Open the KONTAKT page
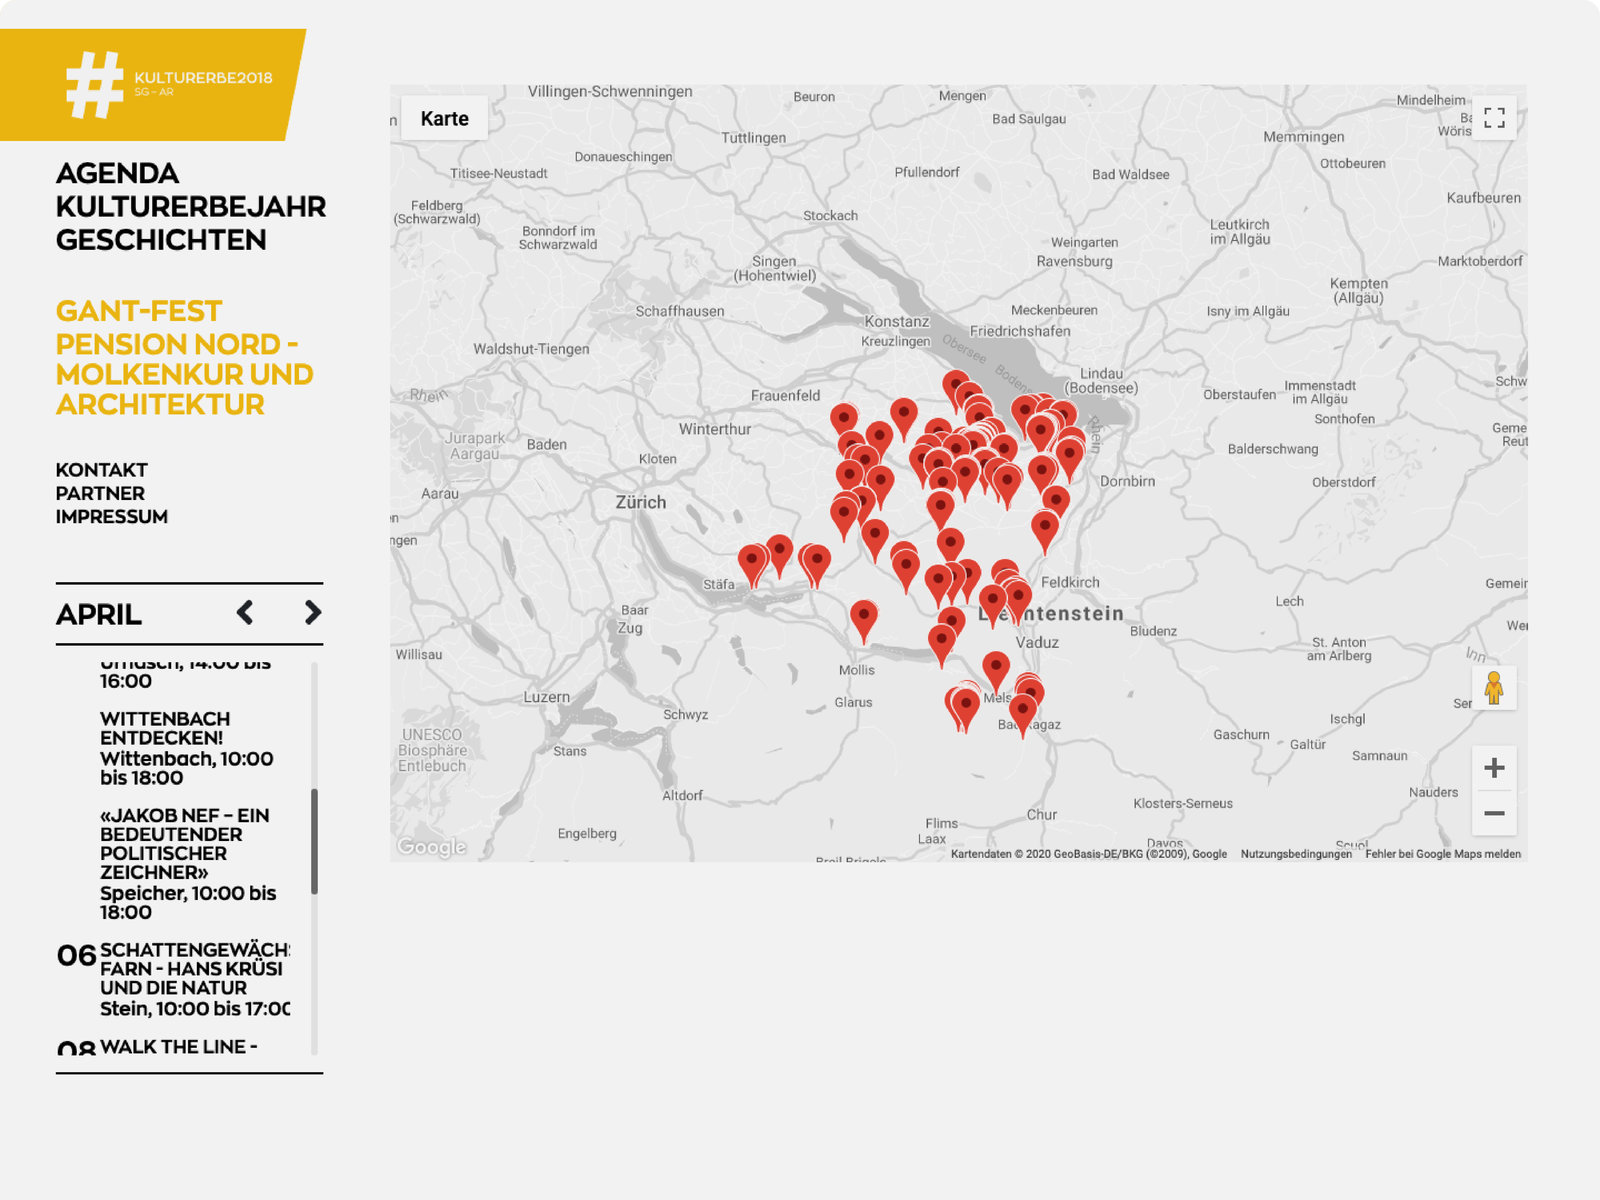The width and height of the screenshot is (1600, 1200). [x=101, y=469]
